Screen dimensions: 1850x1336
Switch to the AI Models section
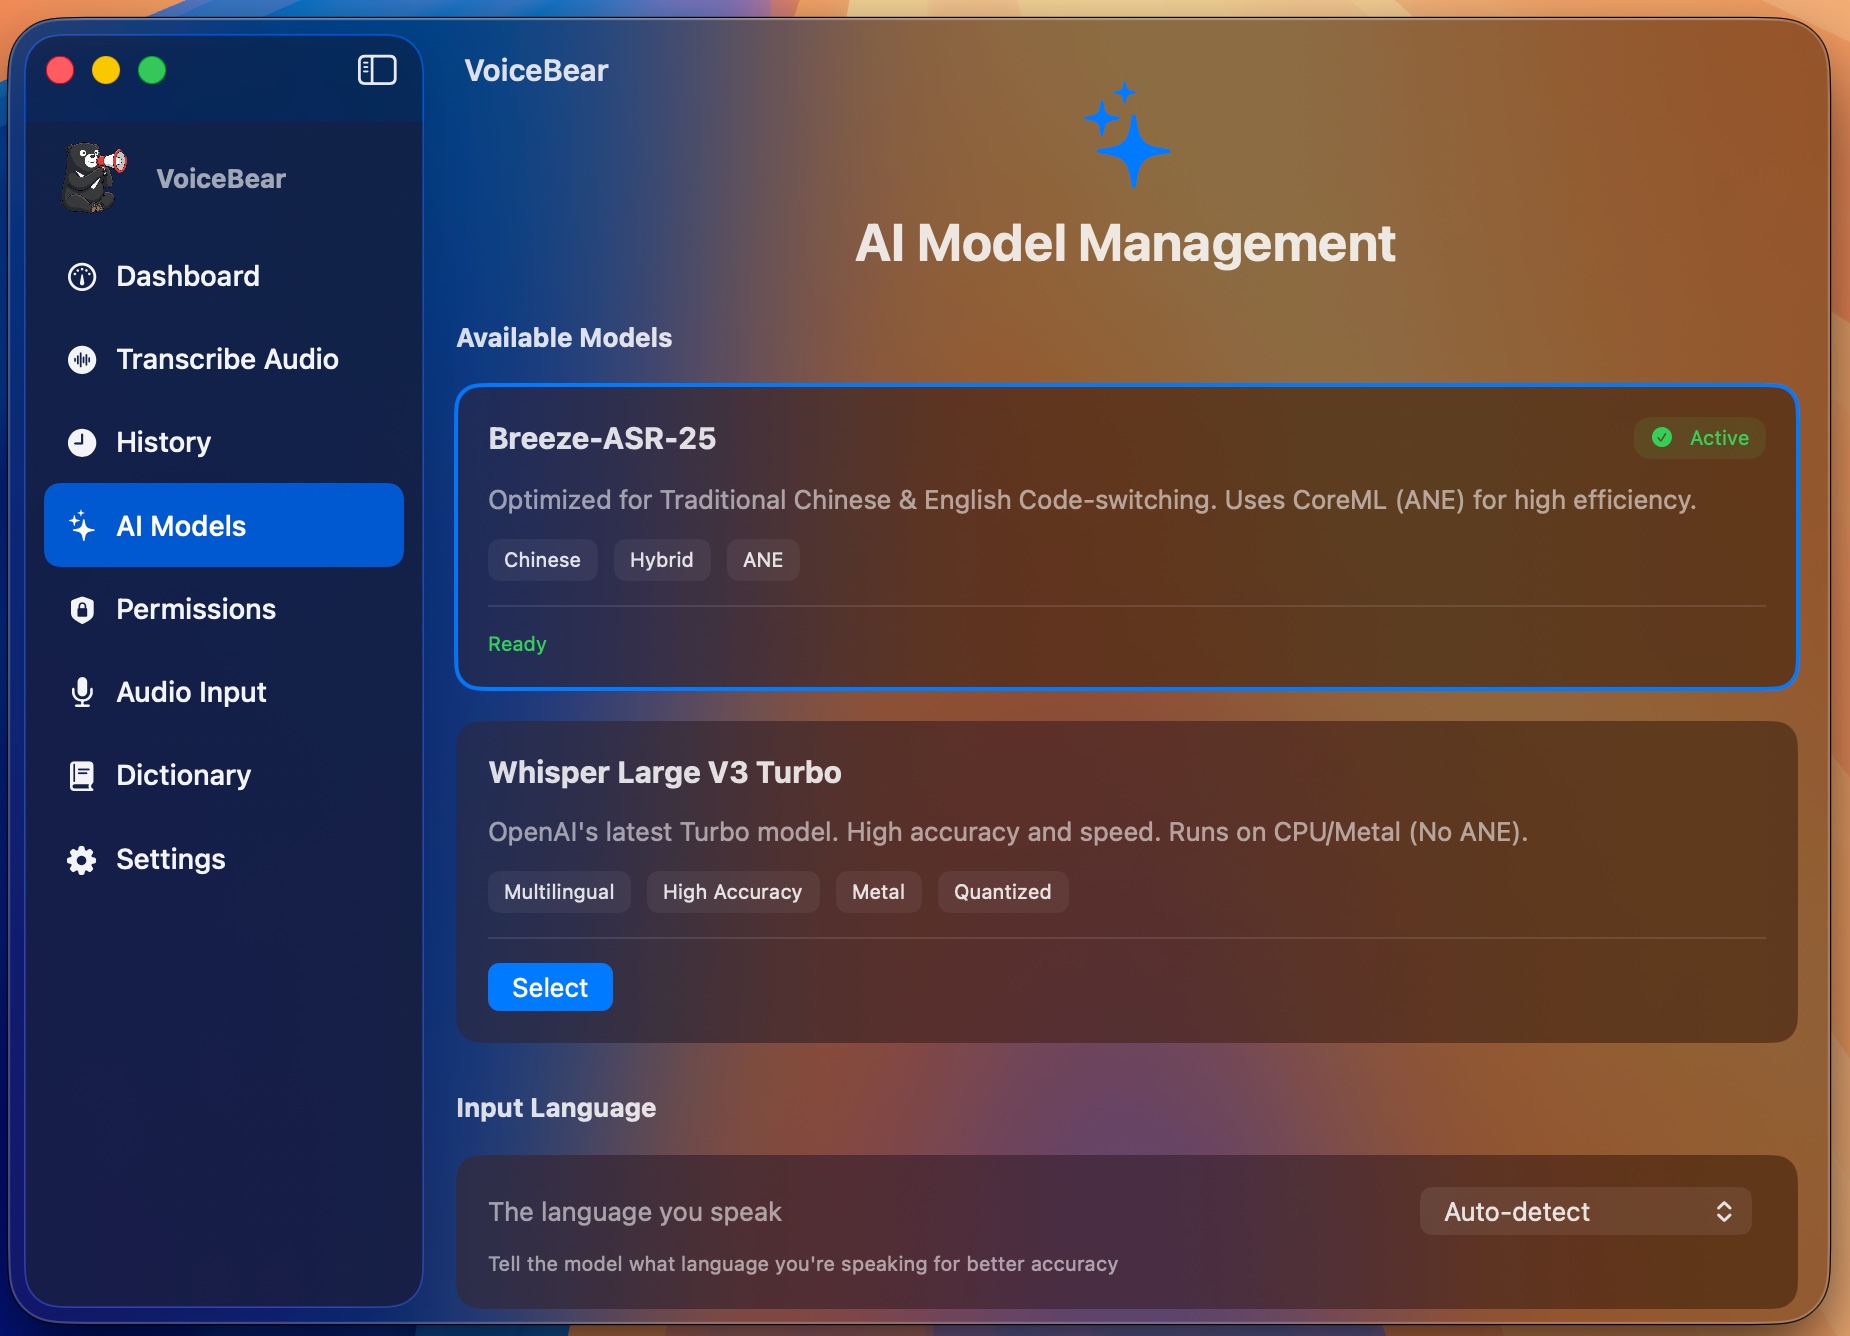pyautogui.click(x=182, y=525)
